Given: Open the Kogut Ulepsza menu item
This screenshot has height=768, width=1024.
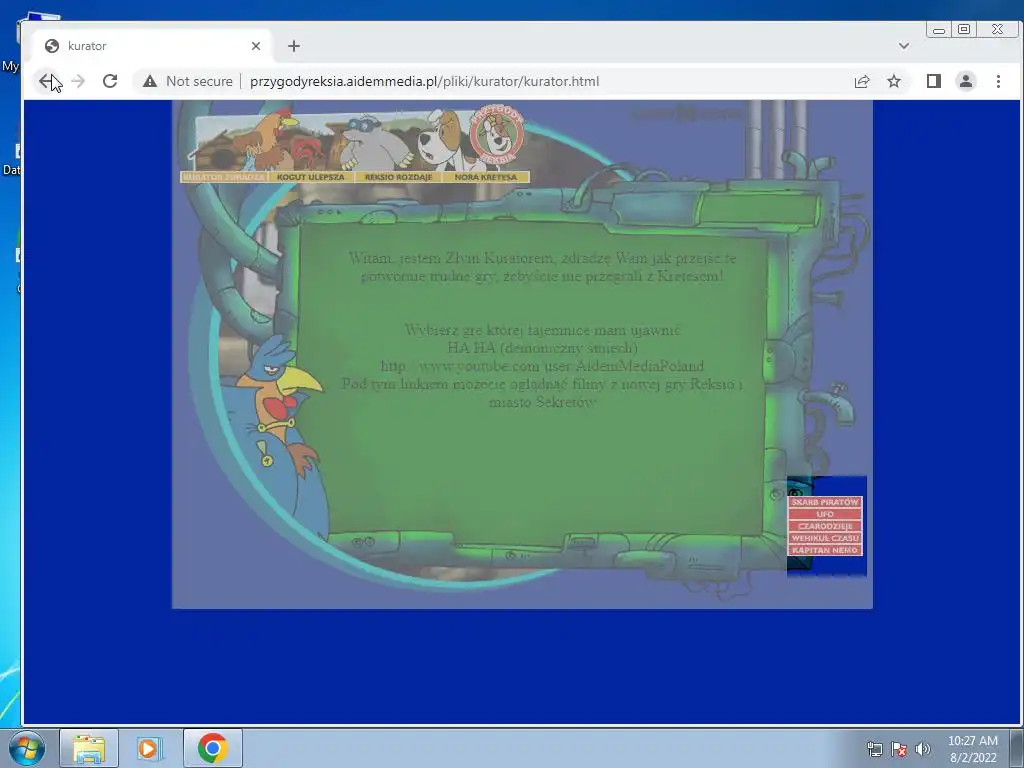Looking at the screenshot, I should (311, 177).
